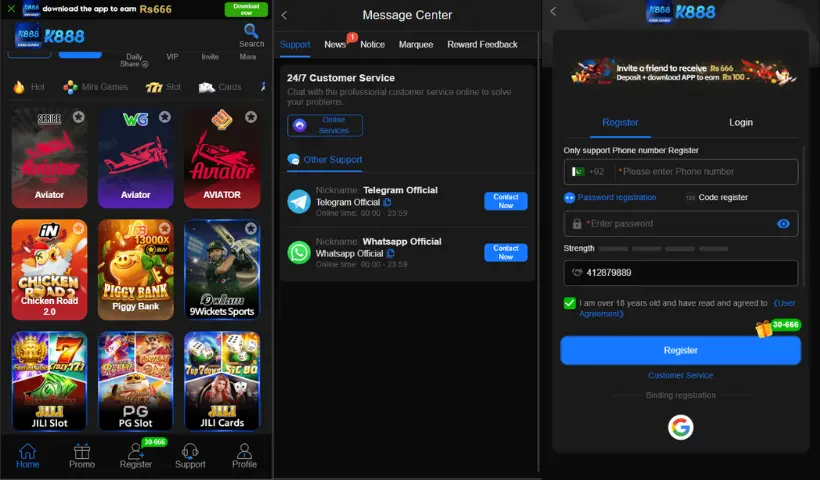Favorite the Spribe Aviator game star
The width and height of the screenshot is (820, 480).
click(78, 117)
